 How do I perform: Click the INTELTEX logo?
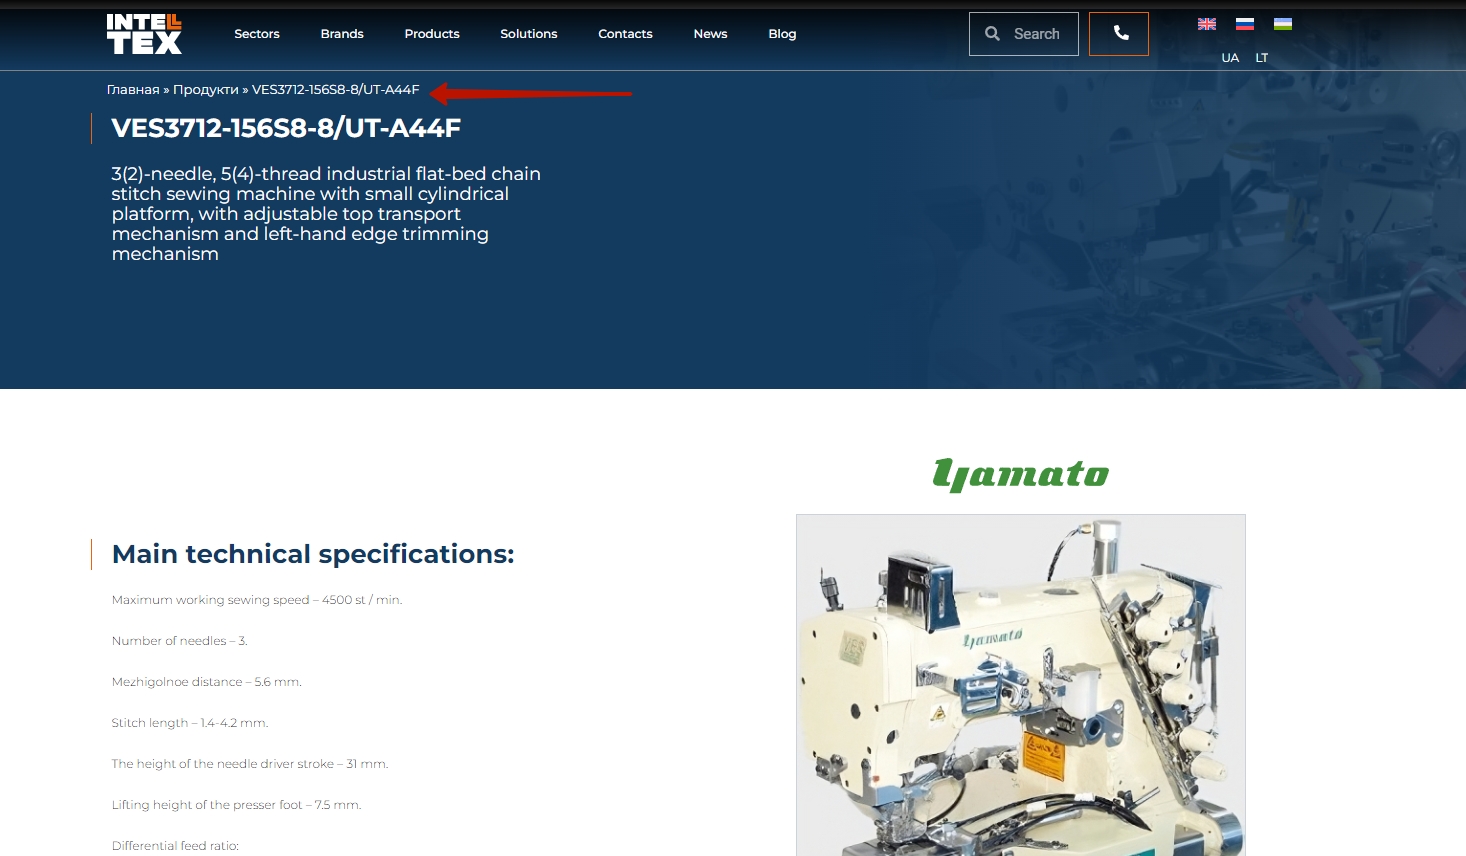point(144,34)
